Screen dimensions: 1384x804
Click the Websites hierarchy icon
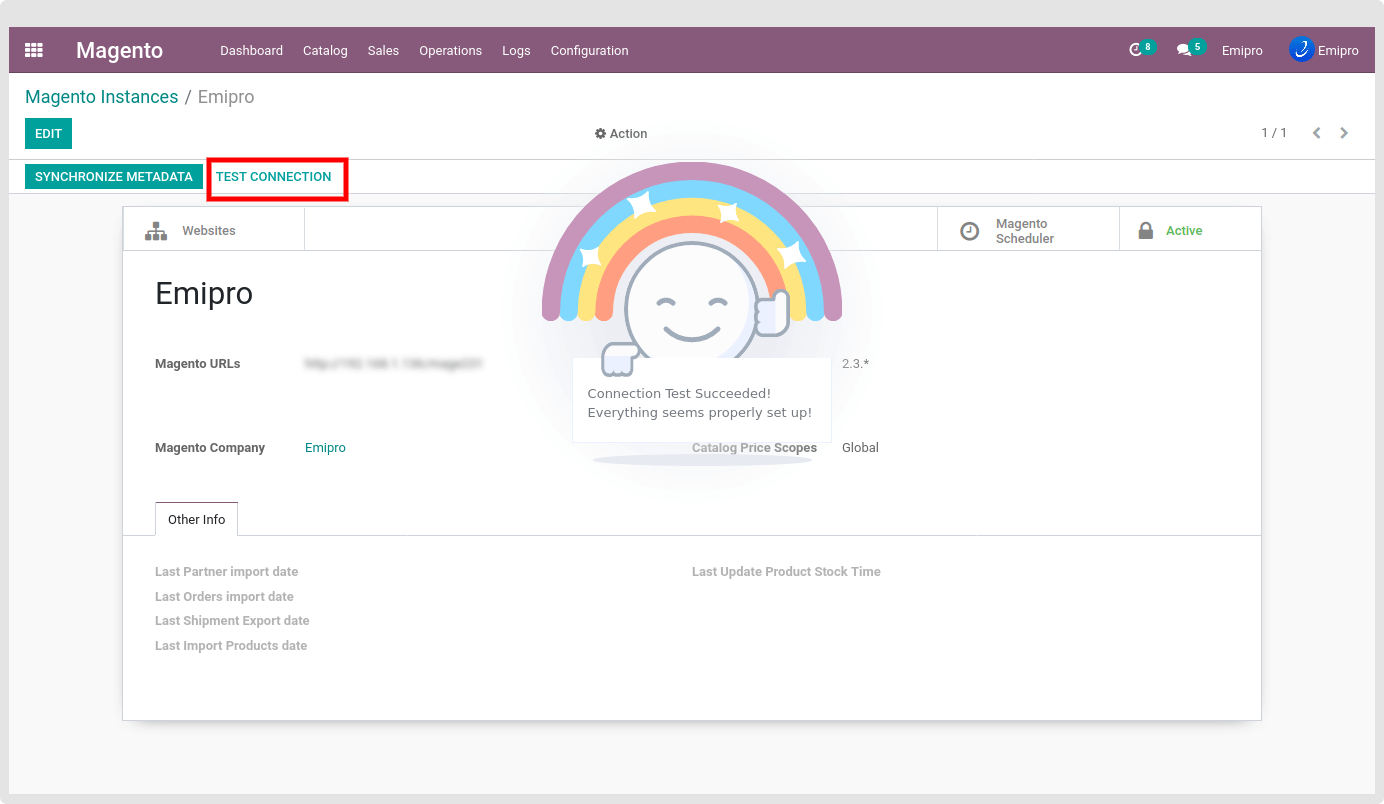coord(156,231)
